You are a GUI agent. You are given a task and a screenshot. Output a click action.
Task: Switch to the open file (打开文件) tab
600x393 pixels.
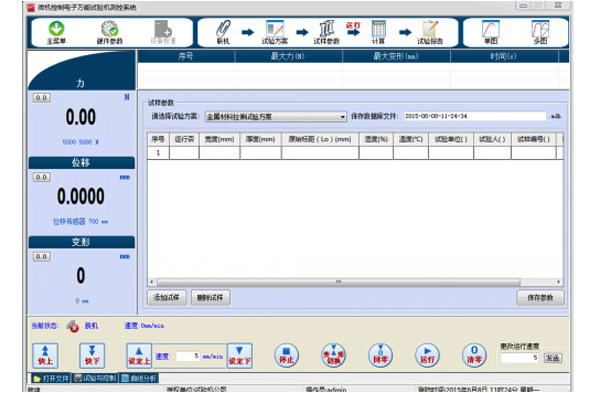pos(51,378)
